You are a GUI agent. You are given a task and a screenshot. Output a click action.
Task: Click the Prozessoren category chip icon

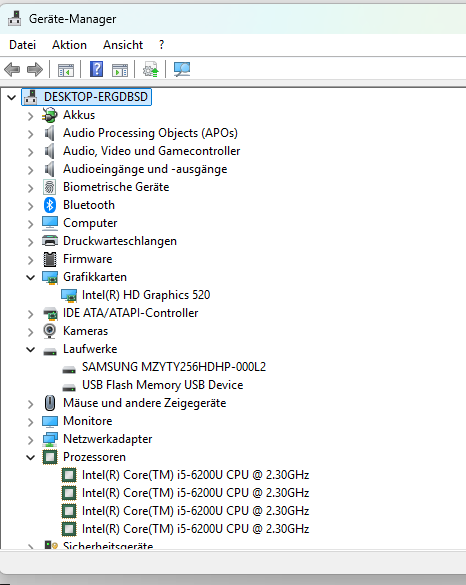pyautogui.click(x=50, y=457)
